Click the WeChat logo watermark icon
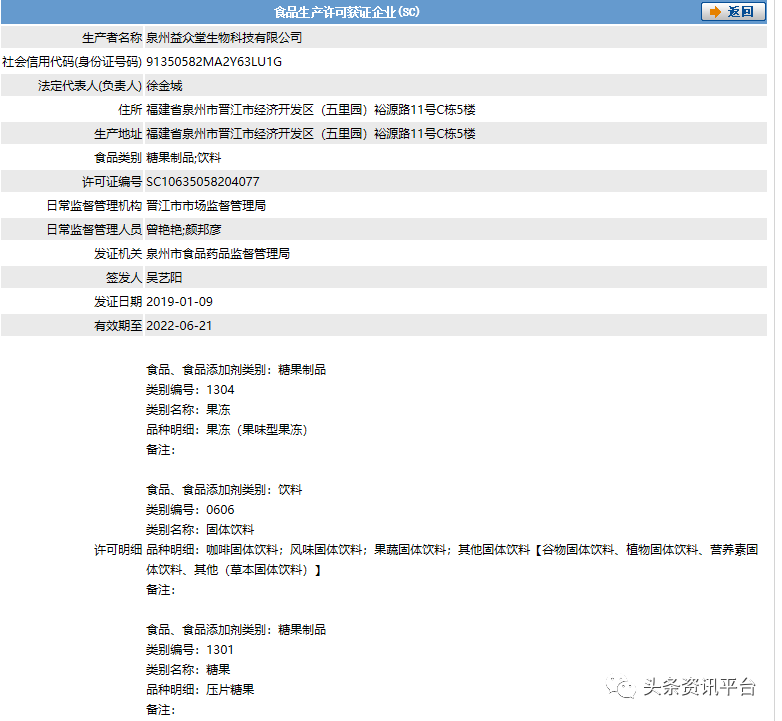The image size is (782, 721). click(x=623, y=687)
